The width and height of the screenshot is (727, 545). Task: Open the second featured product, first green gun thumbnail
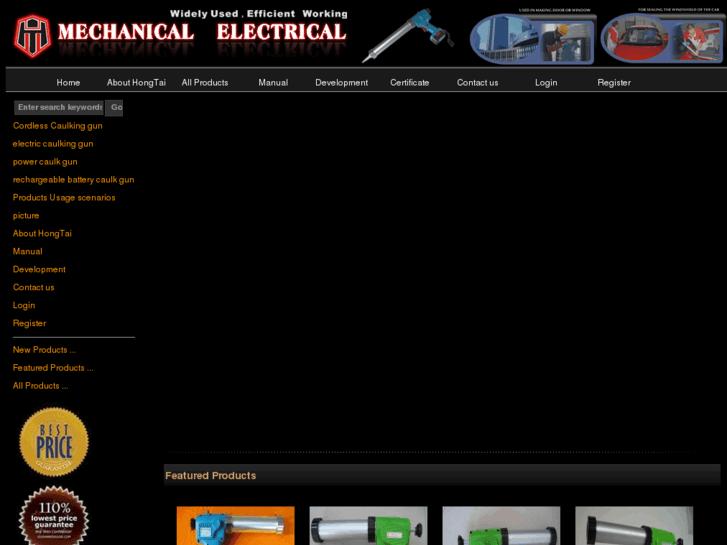(x=368, y=526)
